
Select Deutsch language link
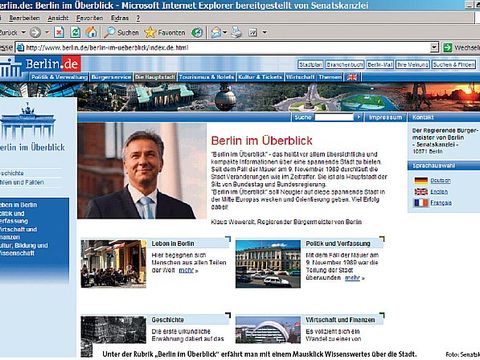[x=440, y=180]
